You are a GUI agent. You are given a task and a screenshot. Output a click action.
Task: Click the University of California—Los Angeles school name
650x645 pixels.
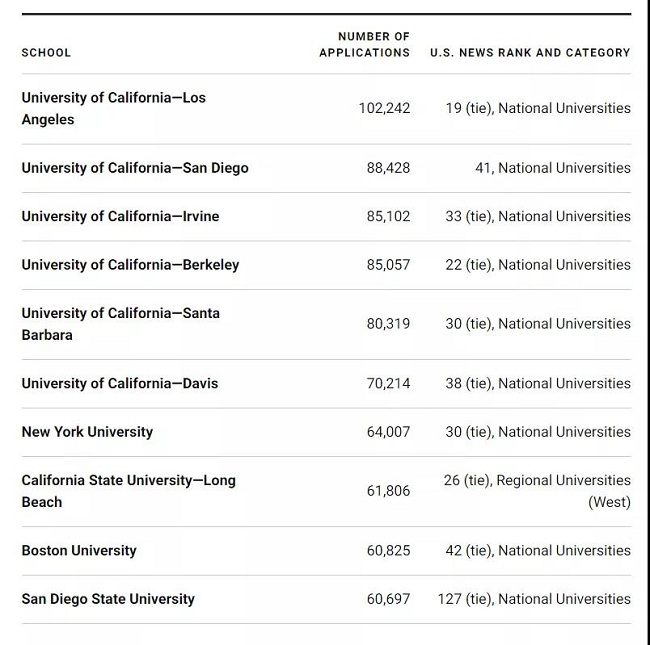click(114, 109)
